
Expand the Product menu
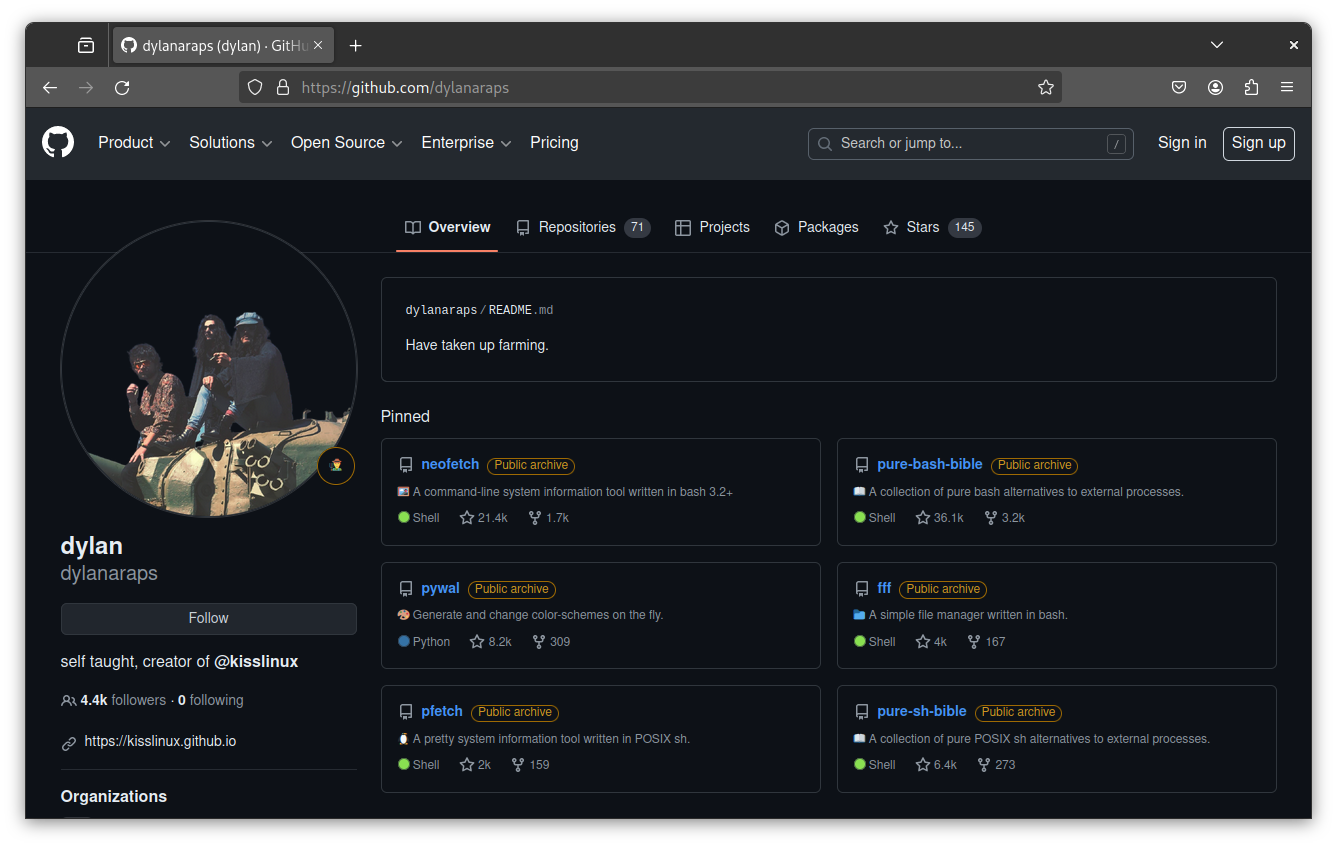(x=134, y=143)
